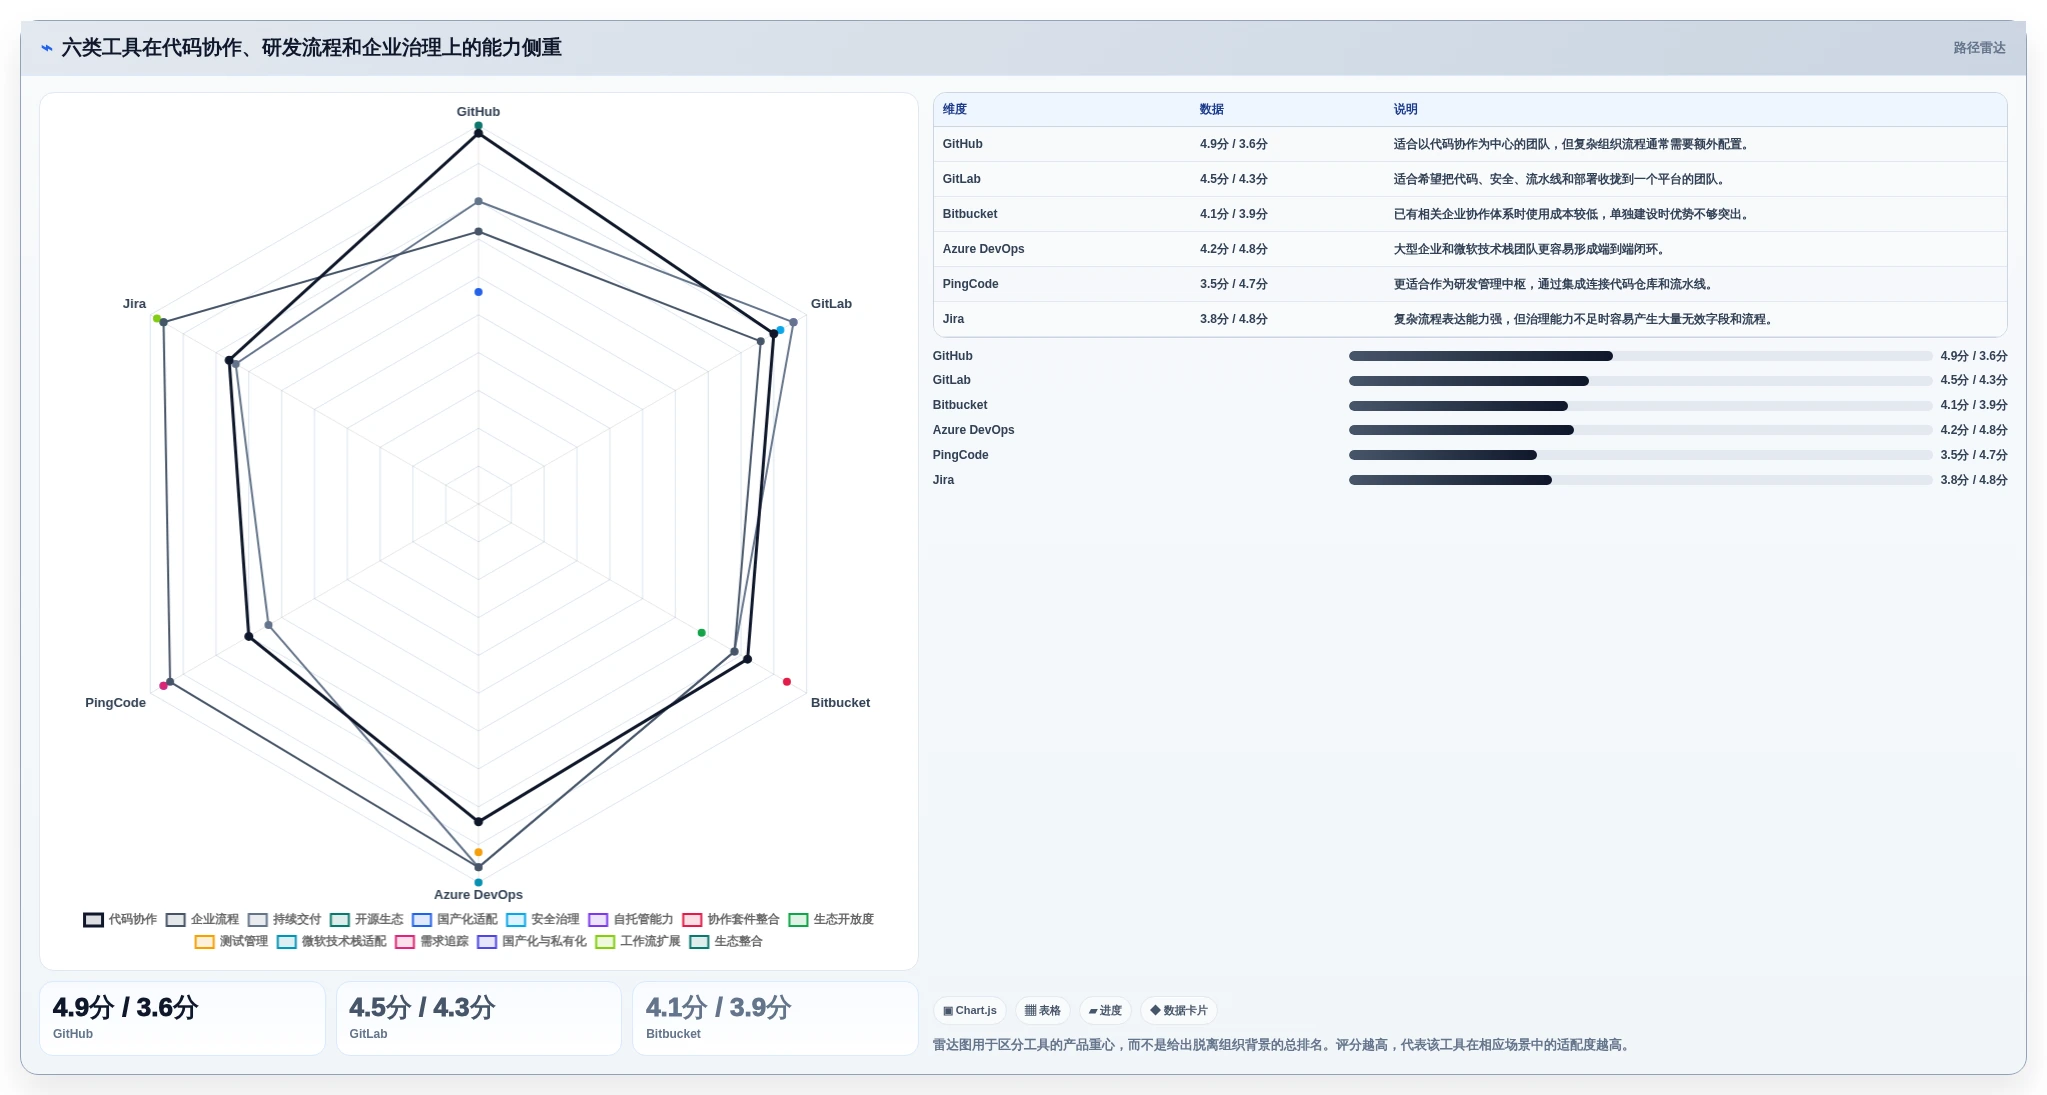Click the Jira progress bar
This screenshot has height=1095, width=2047.
1640,480
